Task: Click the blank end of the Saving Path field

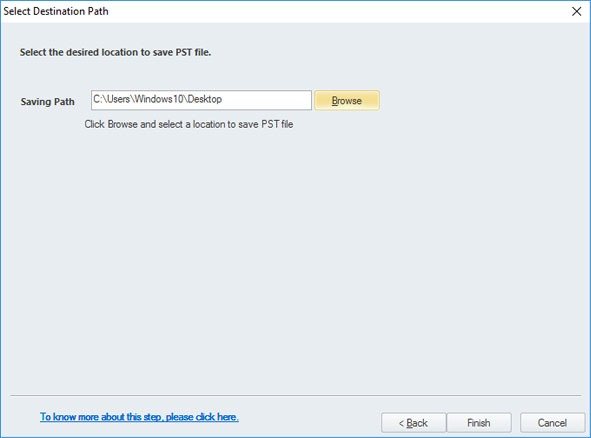Action: tap(266, 100)
